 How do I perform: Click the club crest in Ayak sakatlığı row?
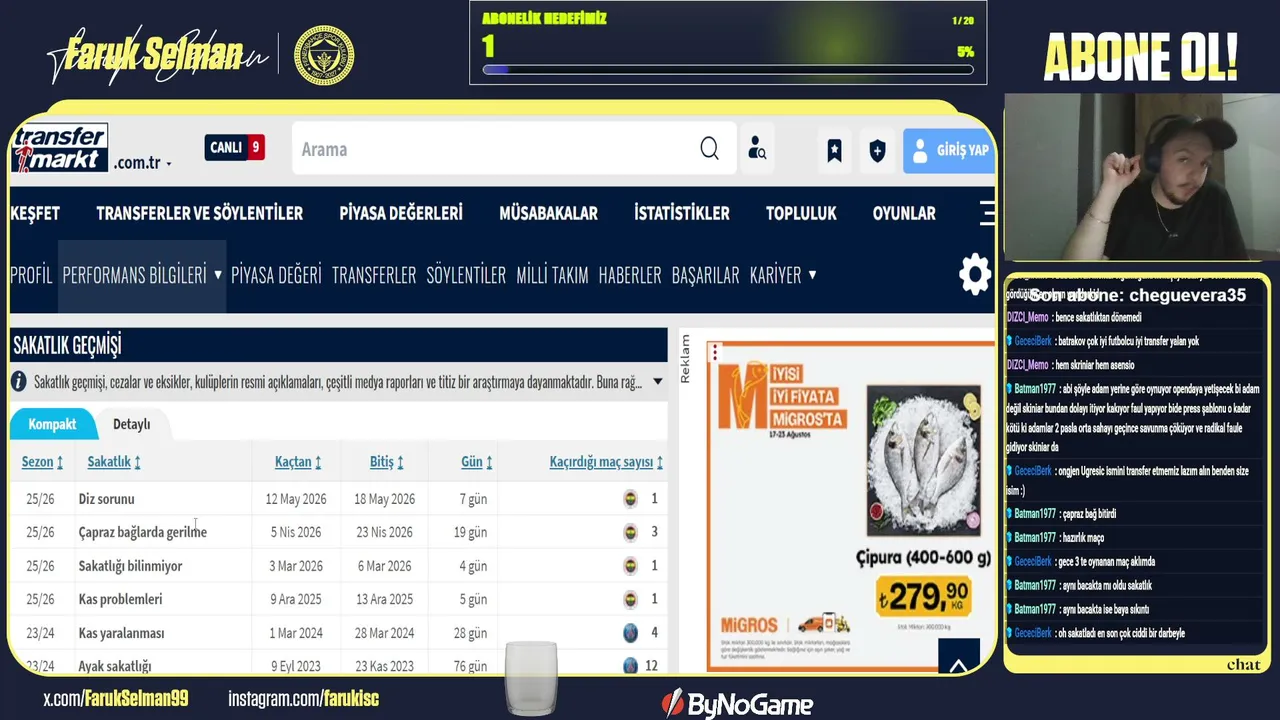(x=630, y=666)
